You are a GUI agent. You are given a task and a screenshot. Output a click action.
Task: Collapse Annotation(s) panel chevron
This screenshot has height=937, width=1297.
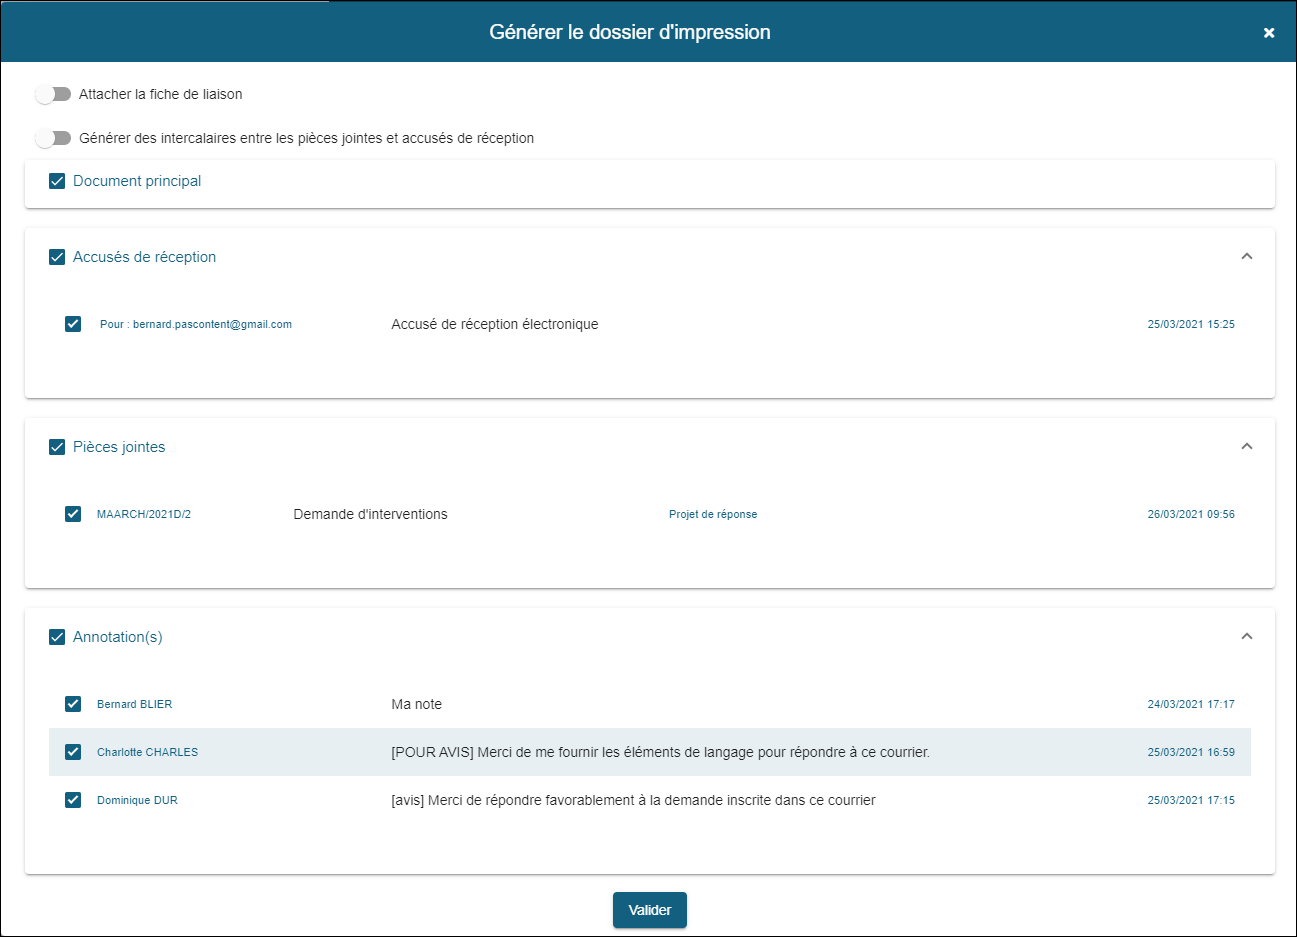[x=1246, y=637]
